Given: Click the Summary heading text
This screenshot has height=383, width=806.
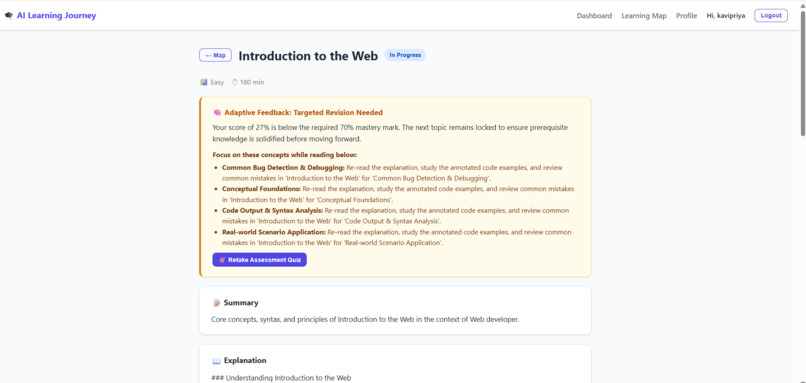Looking at the screenshot, I should point(241,303).
